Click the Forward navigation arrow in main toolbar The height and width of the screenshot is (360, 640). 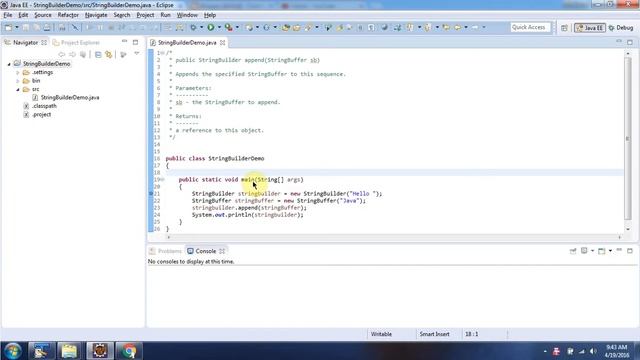pyautogui.click(x=475, y=27)
